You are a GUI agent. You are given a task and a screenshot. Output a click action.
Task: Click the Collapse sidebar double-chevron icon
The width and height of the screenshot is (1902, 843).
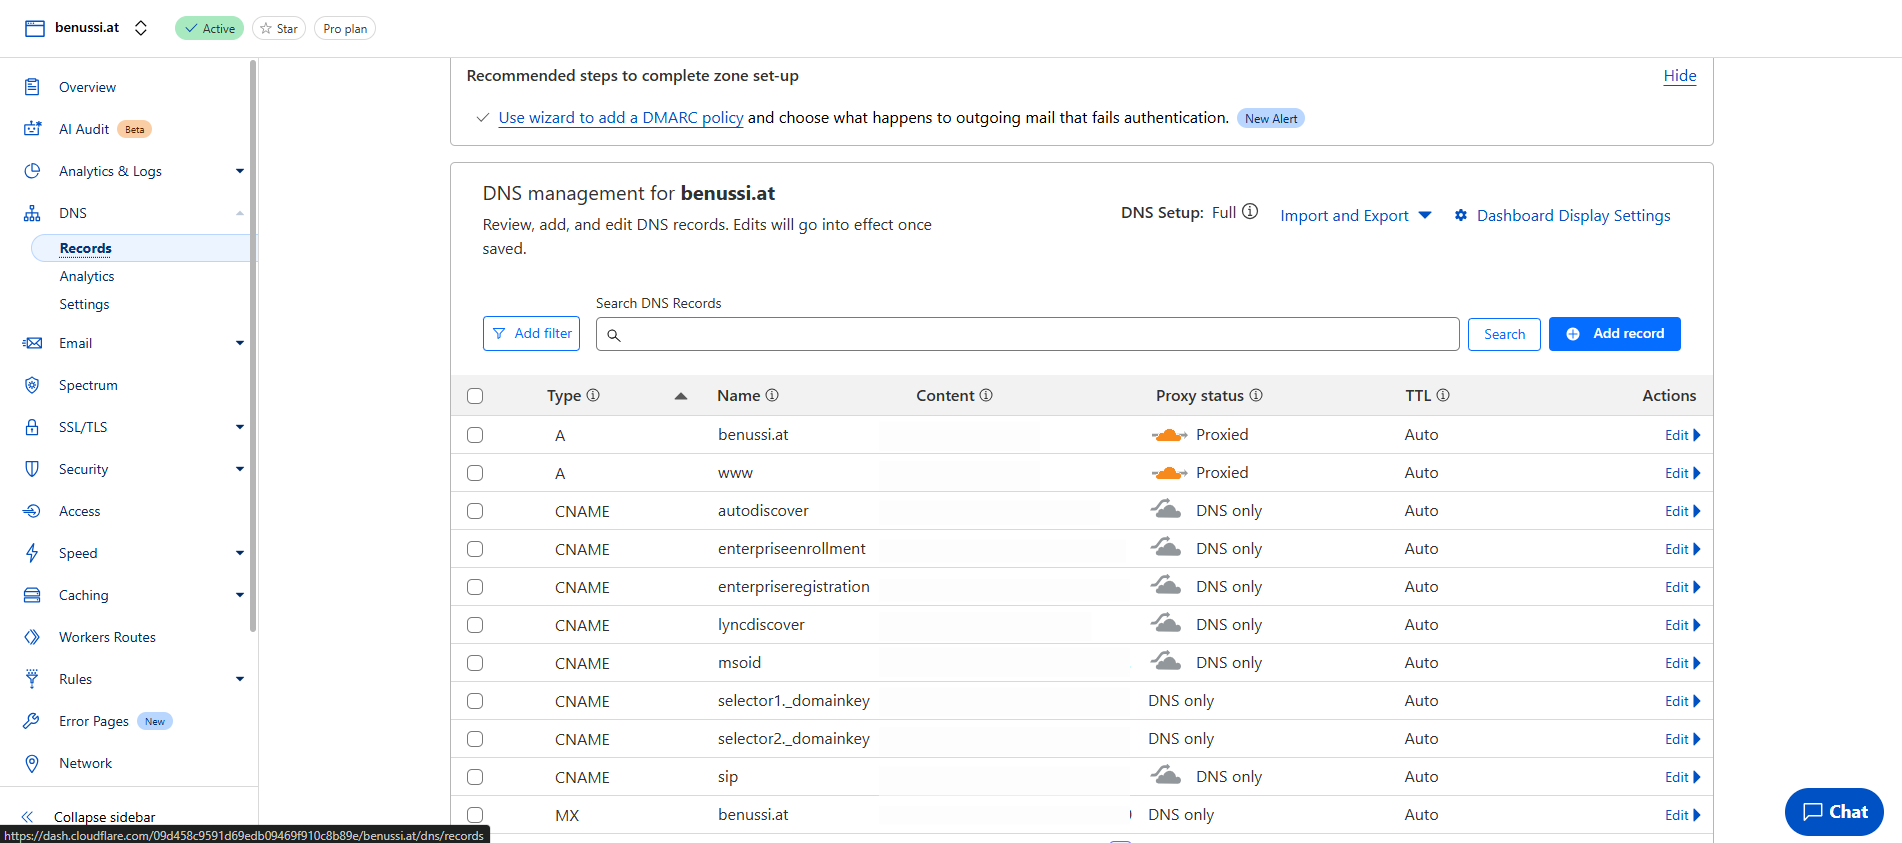point(28,817)
